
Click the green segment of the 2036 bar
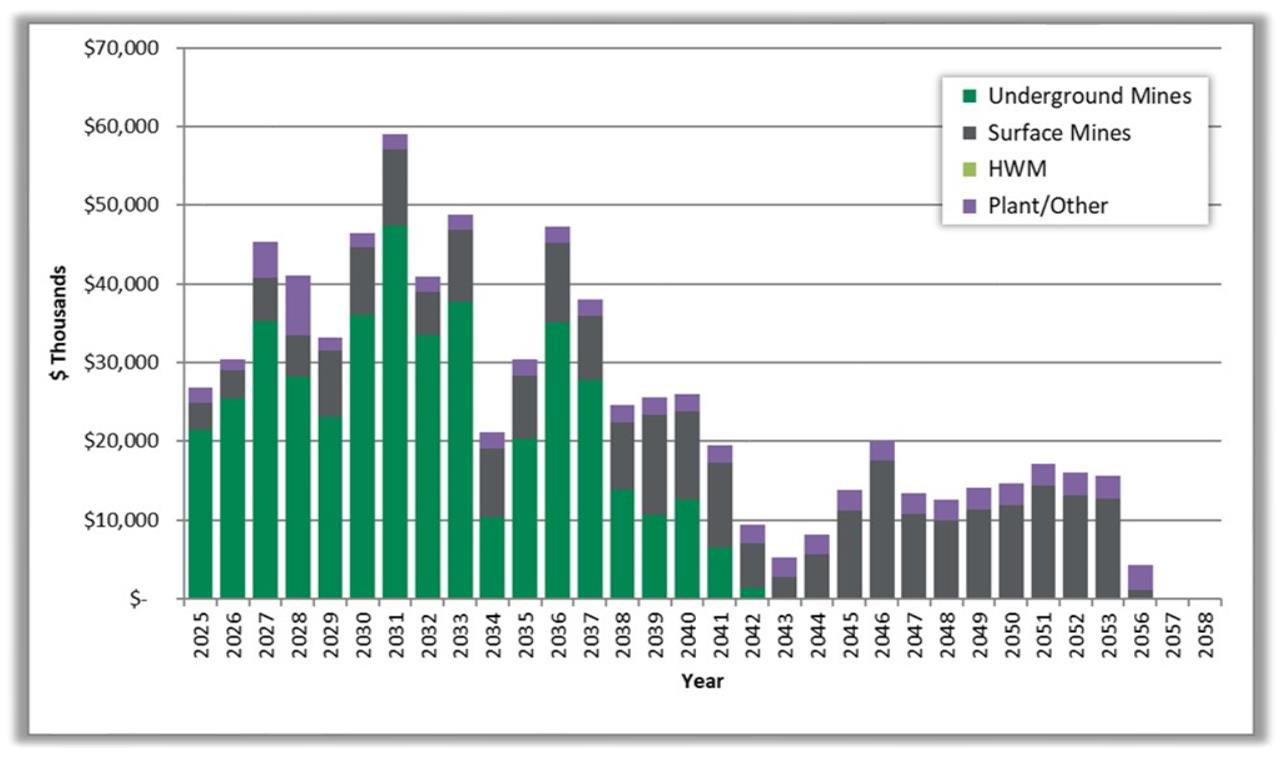(x=558, y=460)
